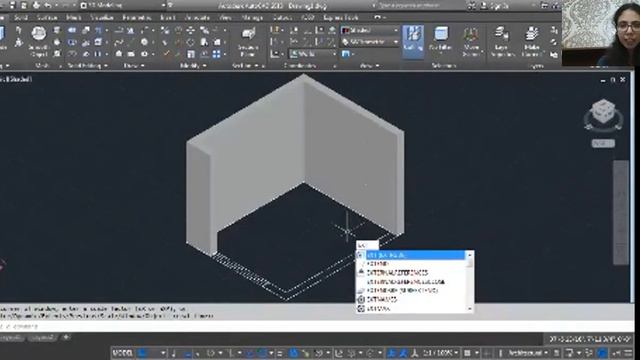This screenshot has width=640, height=360.
Task: Open the No Filter selection filter
Action: coord(441,40)
